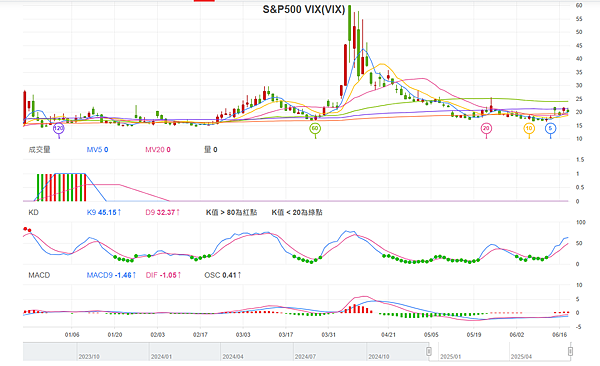Click the 量 0 volume value

point(210,150)
